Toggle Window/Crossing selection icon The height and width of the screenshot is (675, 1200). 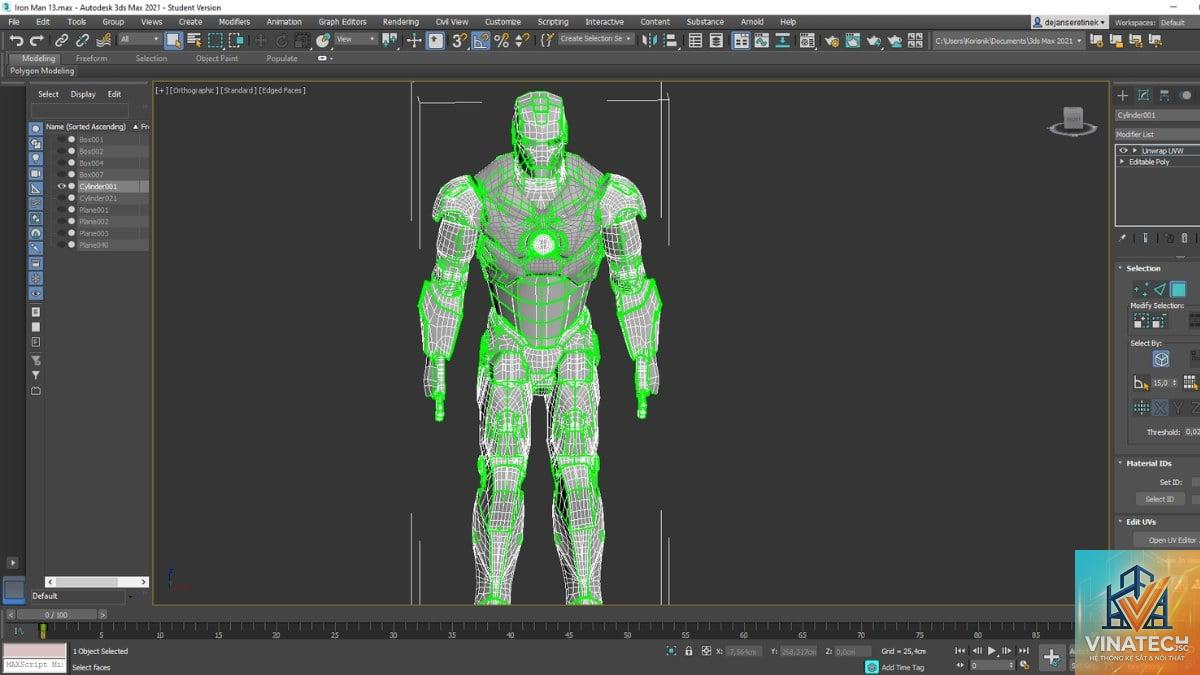coord(236,40)
